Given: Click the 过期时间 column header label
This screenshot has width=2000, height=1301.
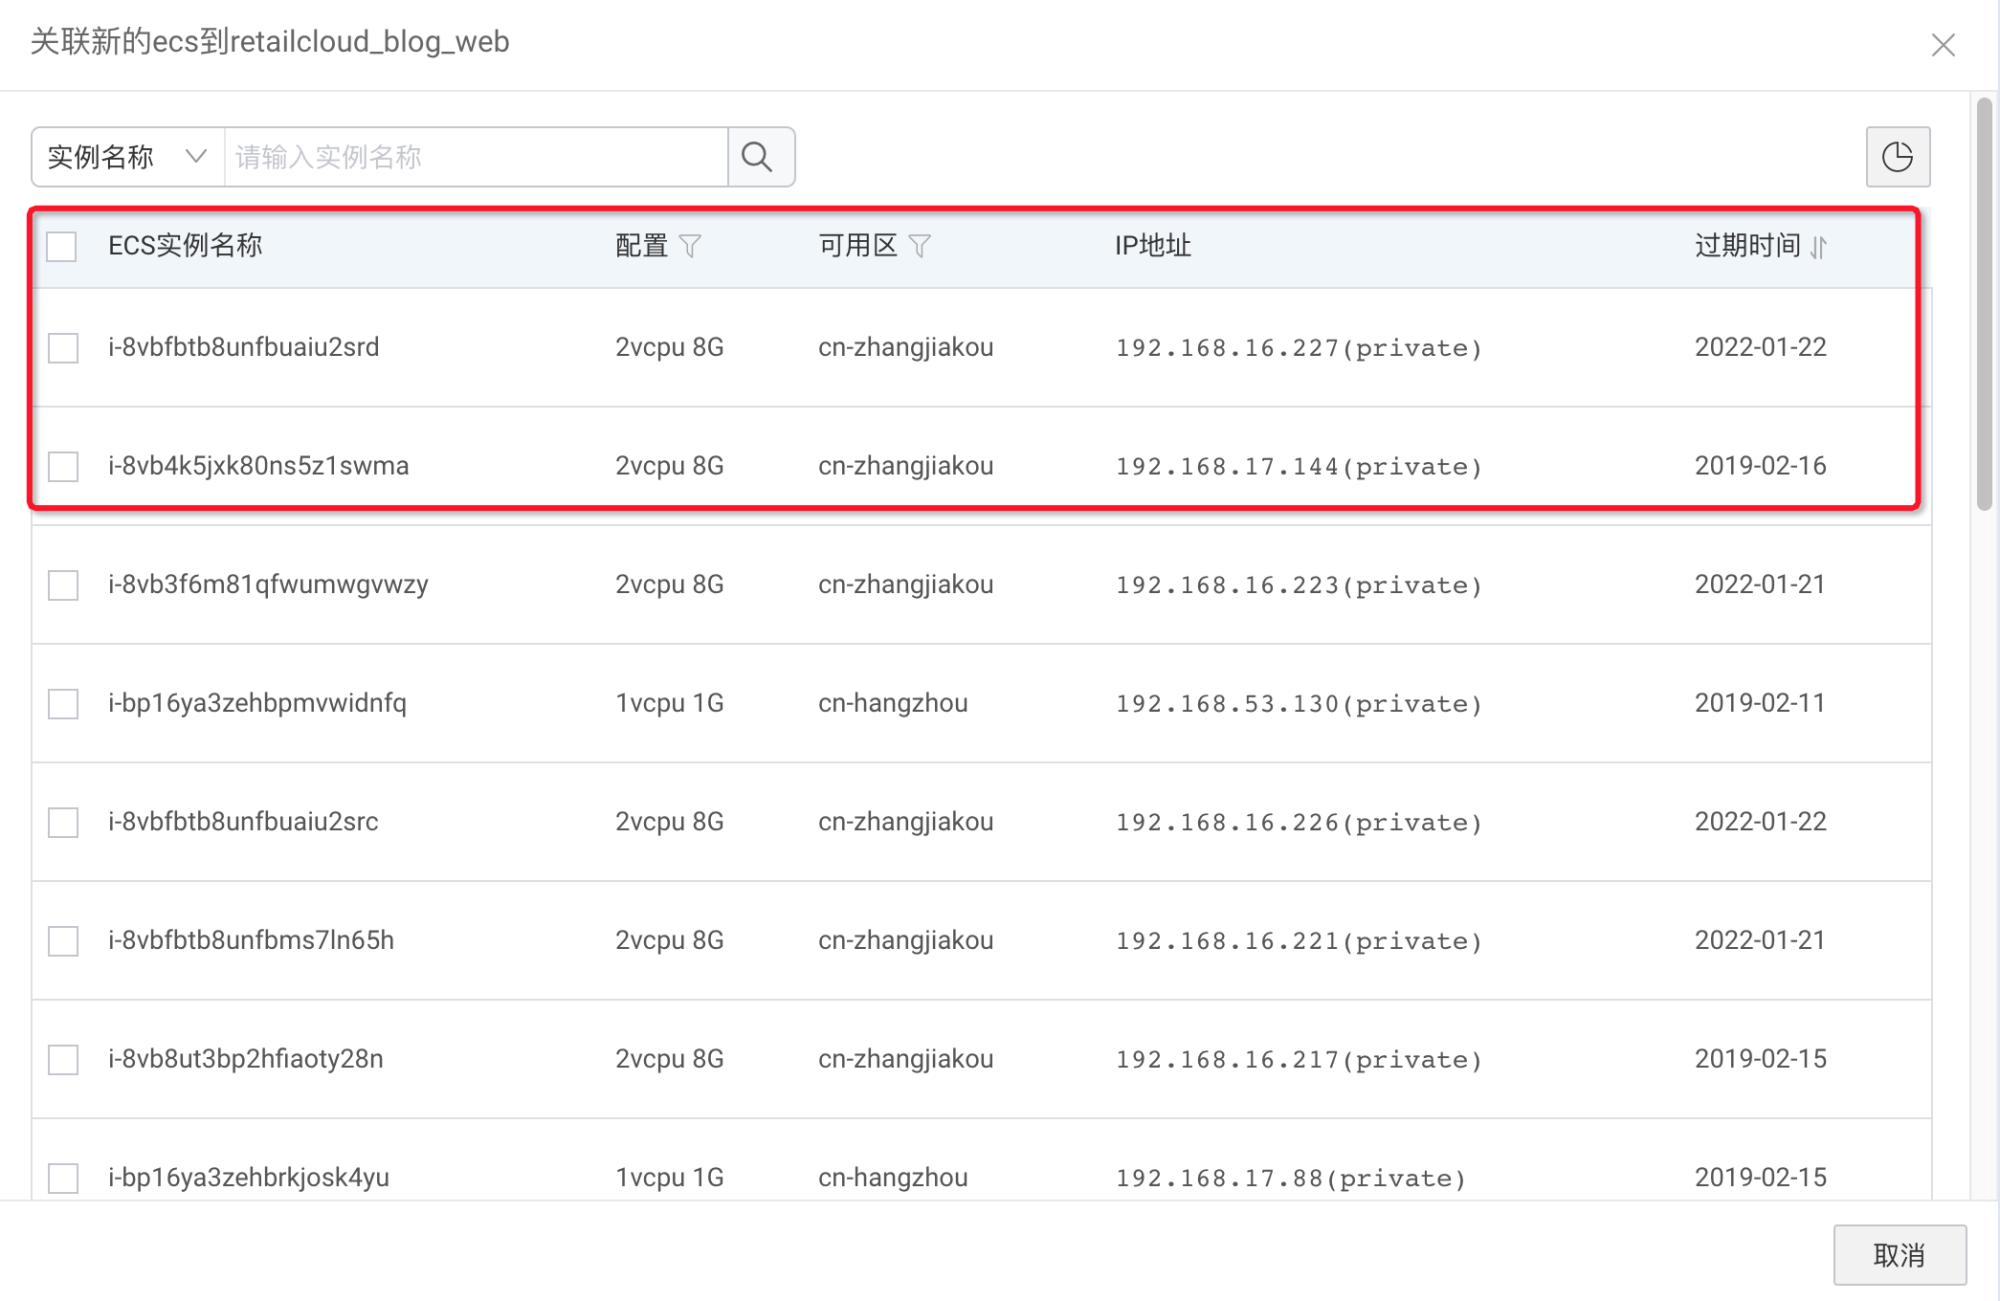Looking at the screenshot, I should 1747,245.
